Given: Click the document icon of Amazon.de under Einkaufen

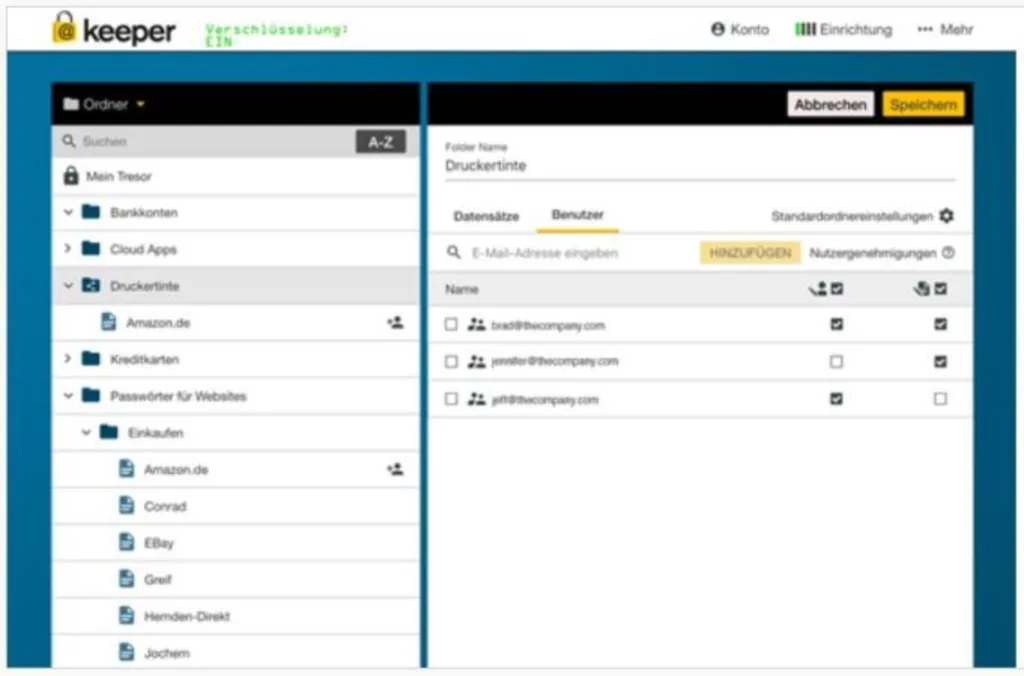Looking at the screenshot, I should 127,468.
